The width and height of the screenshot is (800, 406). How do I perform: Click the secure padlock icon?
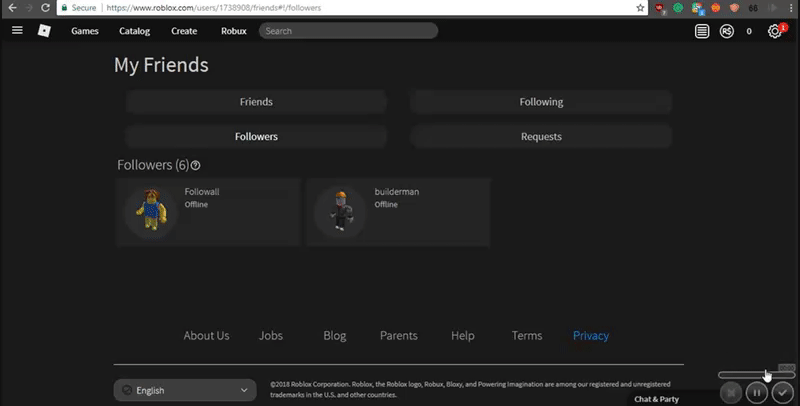pyautogui.click(x=64, y=8)
